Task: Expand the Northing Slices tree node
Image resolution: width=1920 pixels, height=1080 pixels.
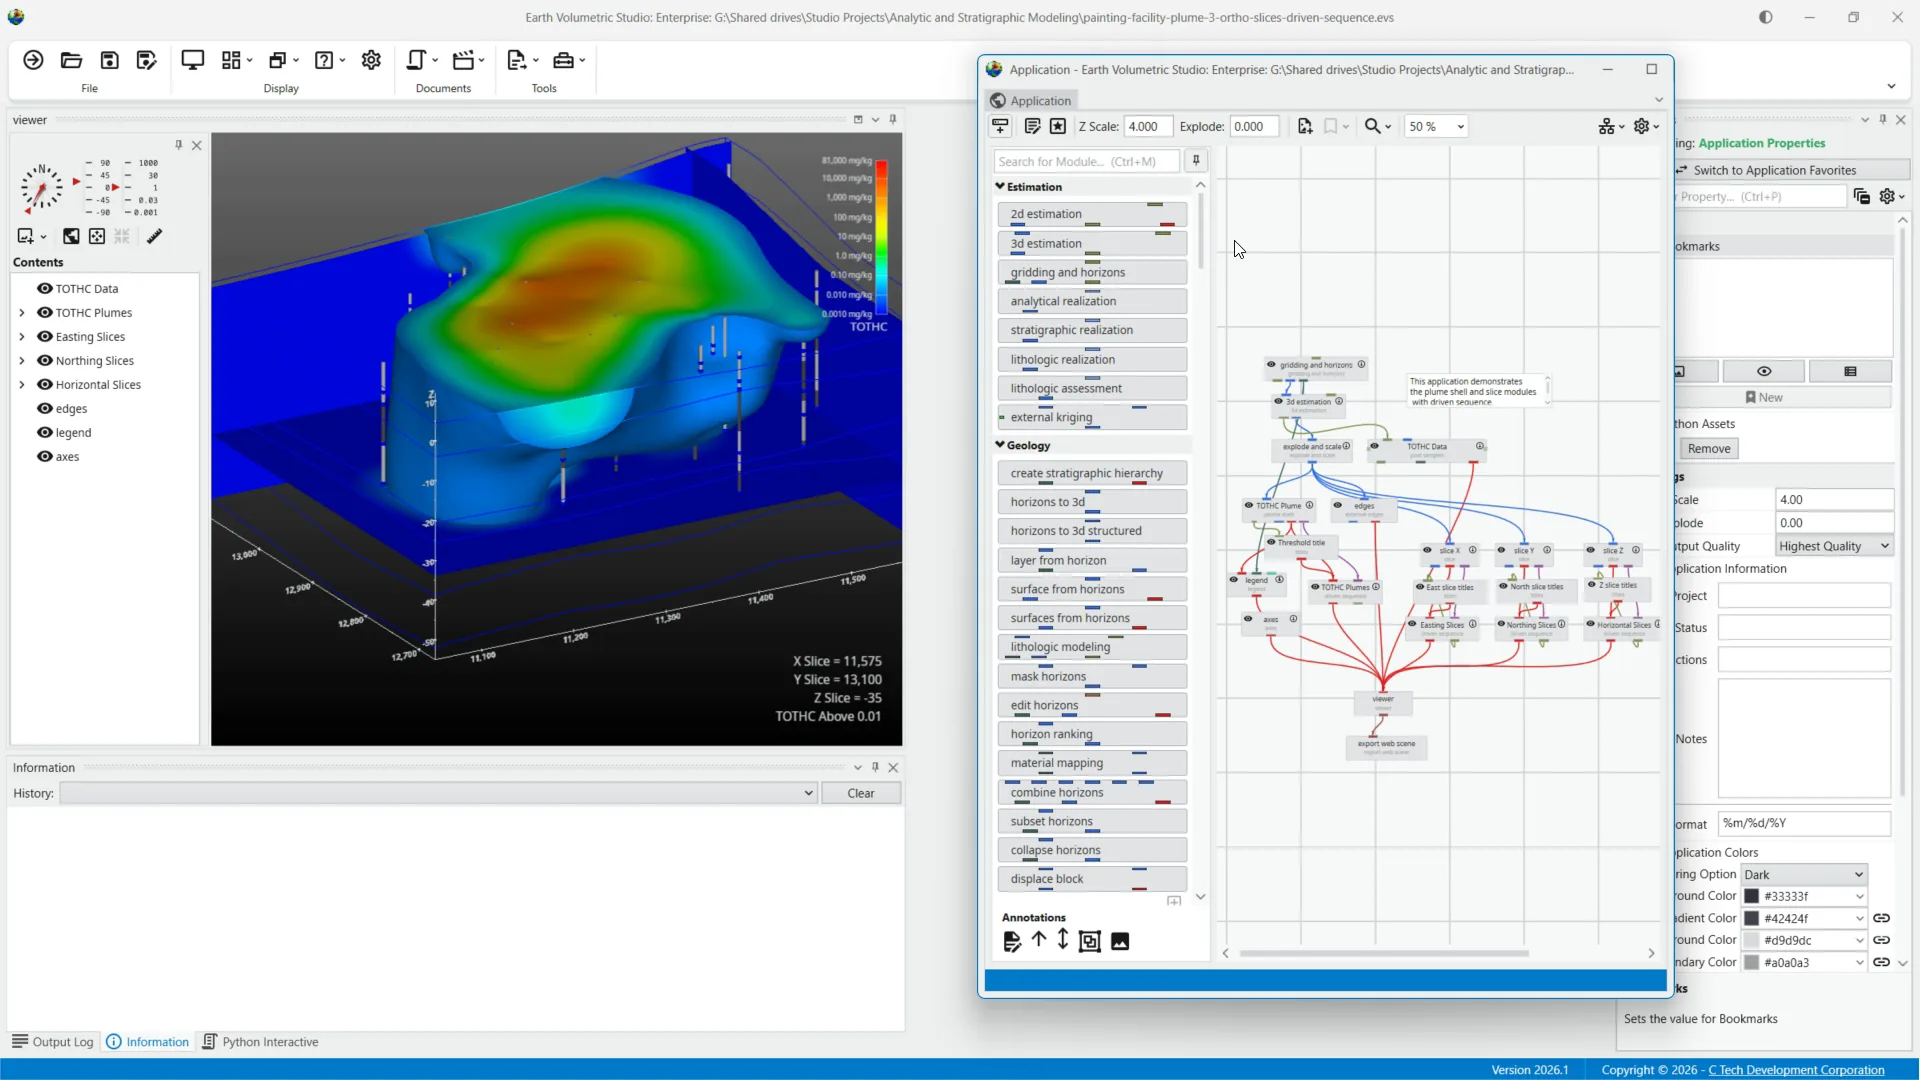Action: click(22, 360)
